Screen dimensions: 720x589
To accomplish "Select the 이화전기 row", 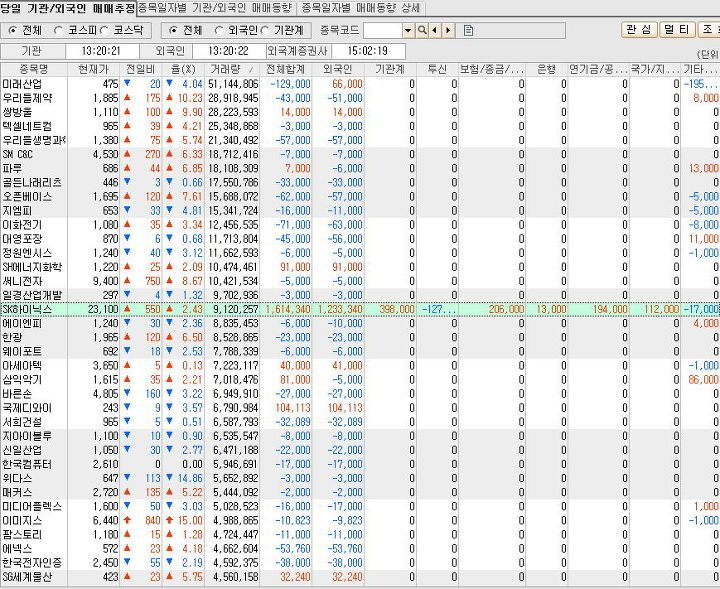I will [x=360, y=225].
